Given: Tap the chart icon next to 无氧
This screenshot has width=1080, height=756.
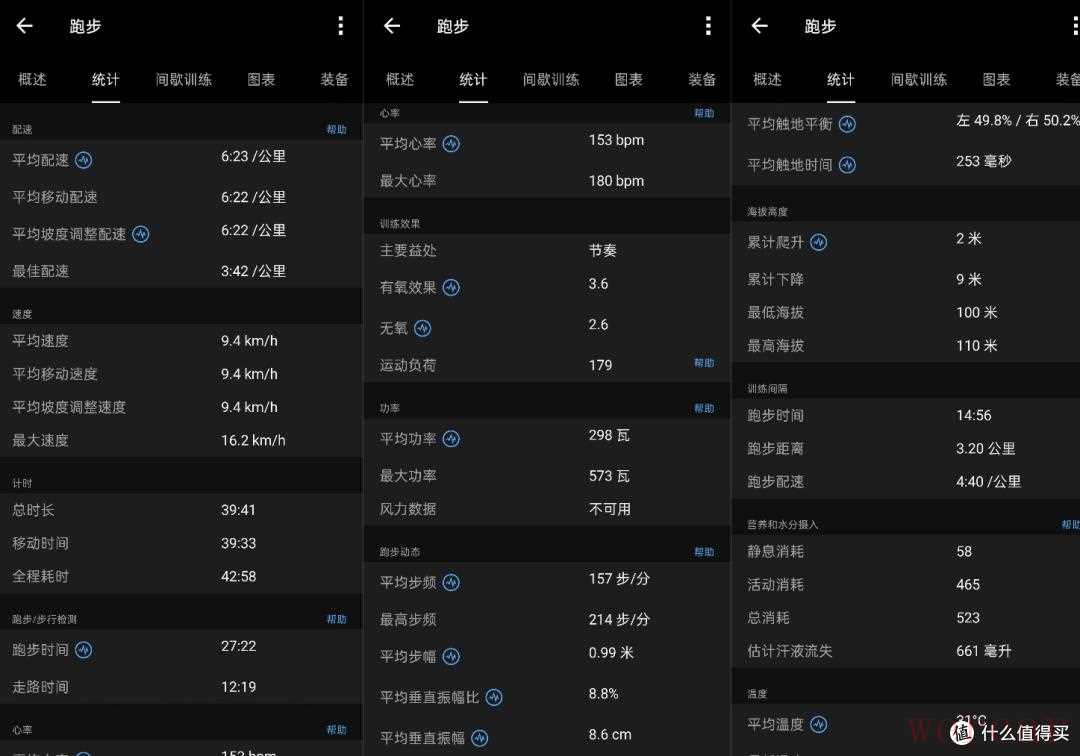Looking at the screenshot, I should pyautogui.click(x=422, y=328).
